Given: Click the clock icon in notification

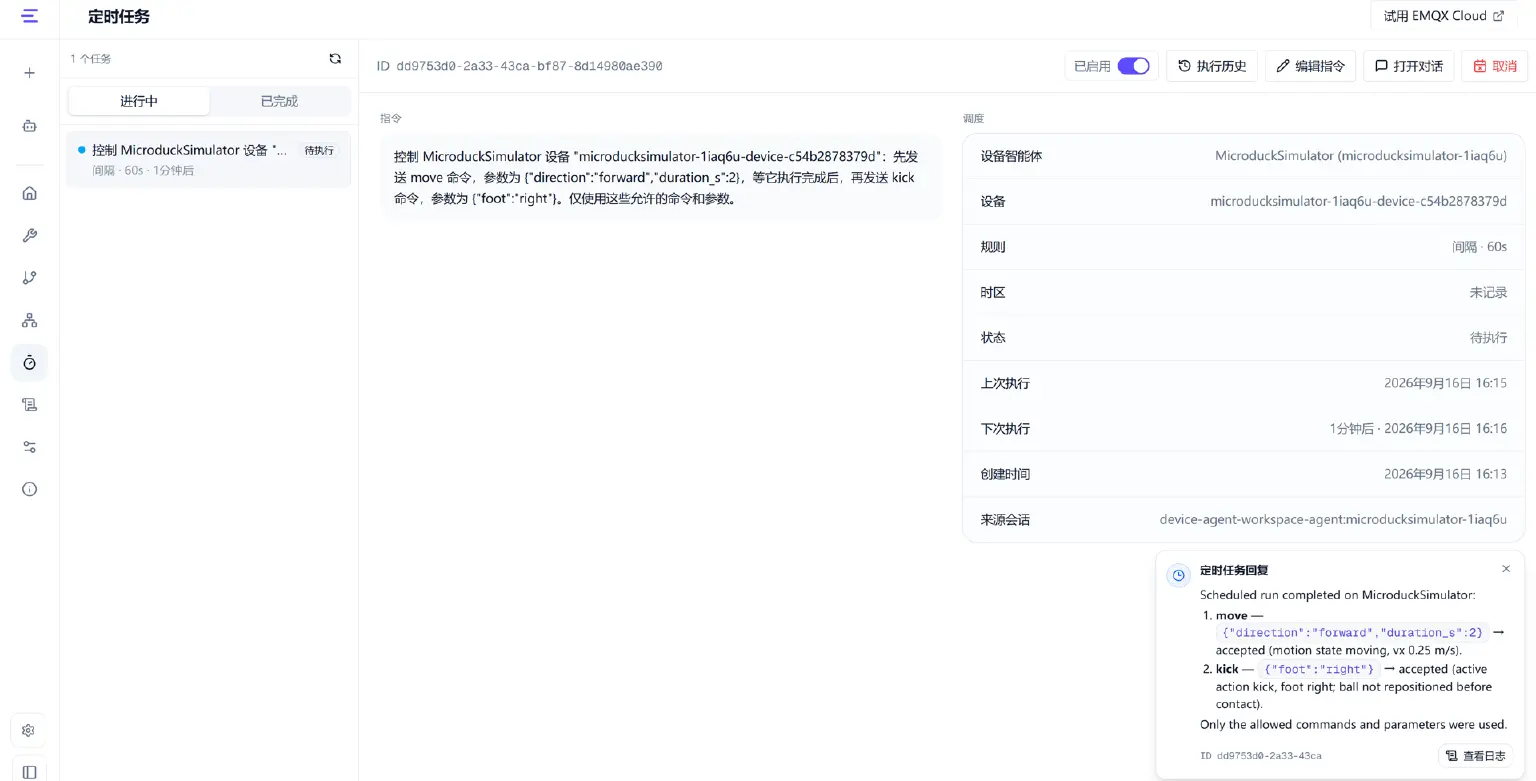Looking at the screenshot, I should click(x=1178, y=575).
